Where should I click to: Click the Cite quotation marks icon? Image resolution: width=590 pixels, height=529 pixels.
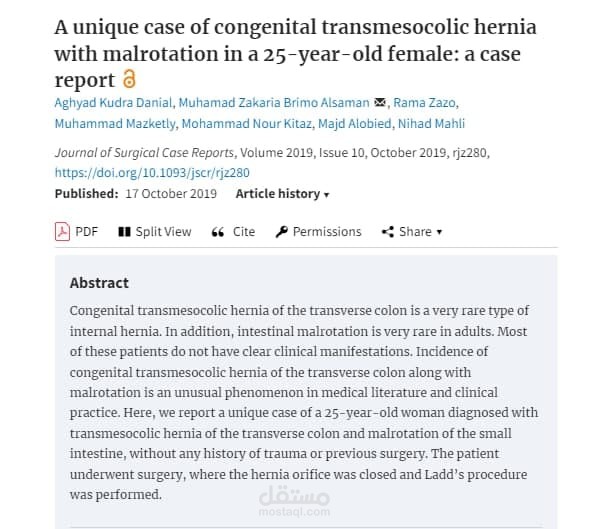218,232
